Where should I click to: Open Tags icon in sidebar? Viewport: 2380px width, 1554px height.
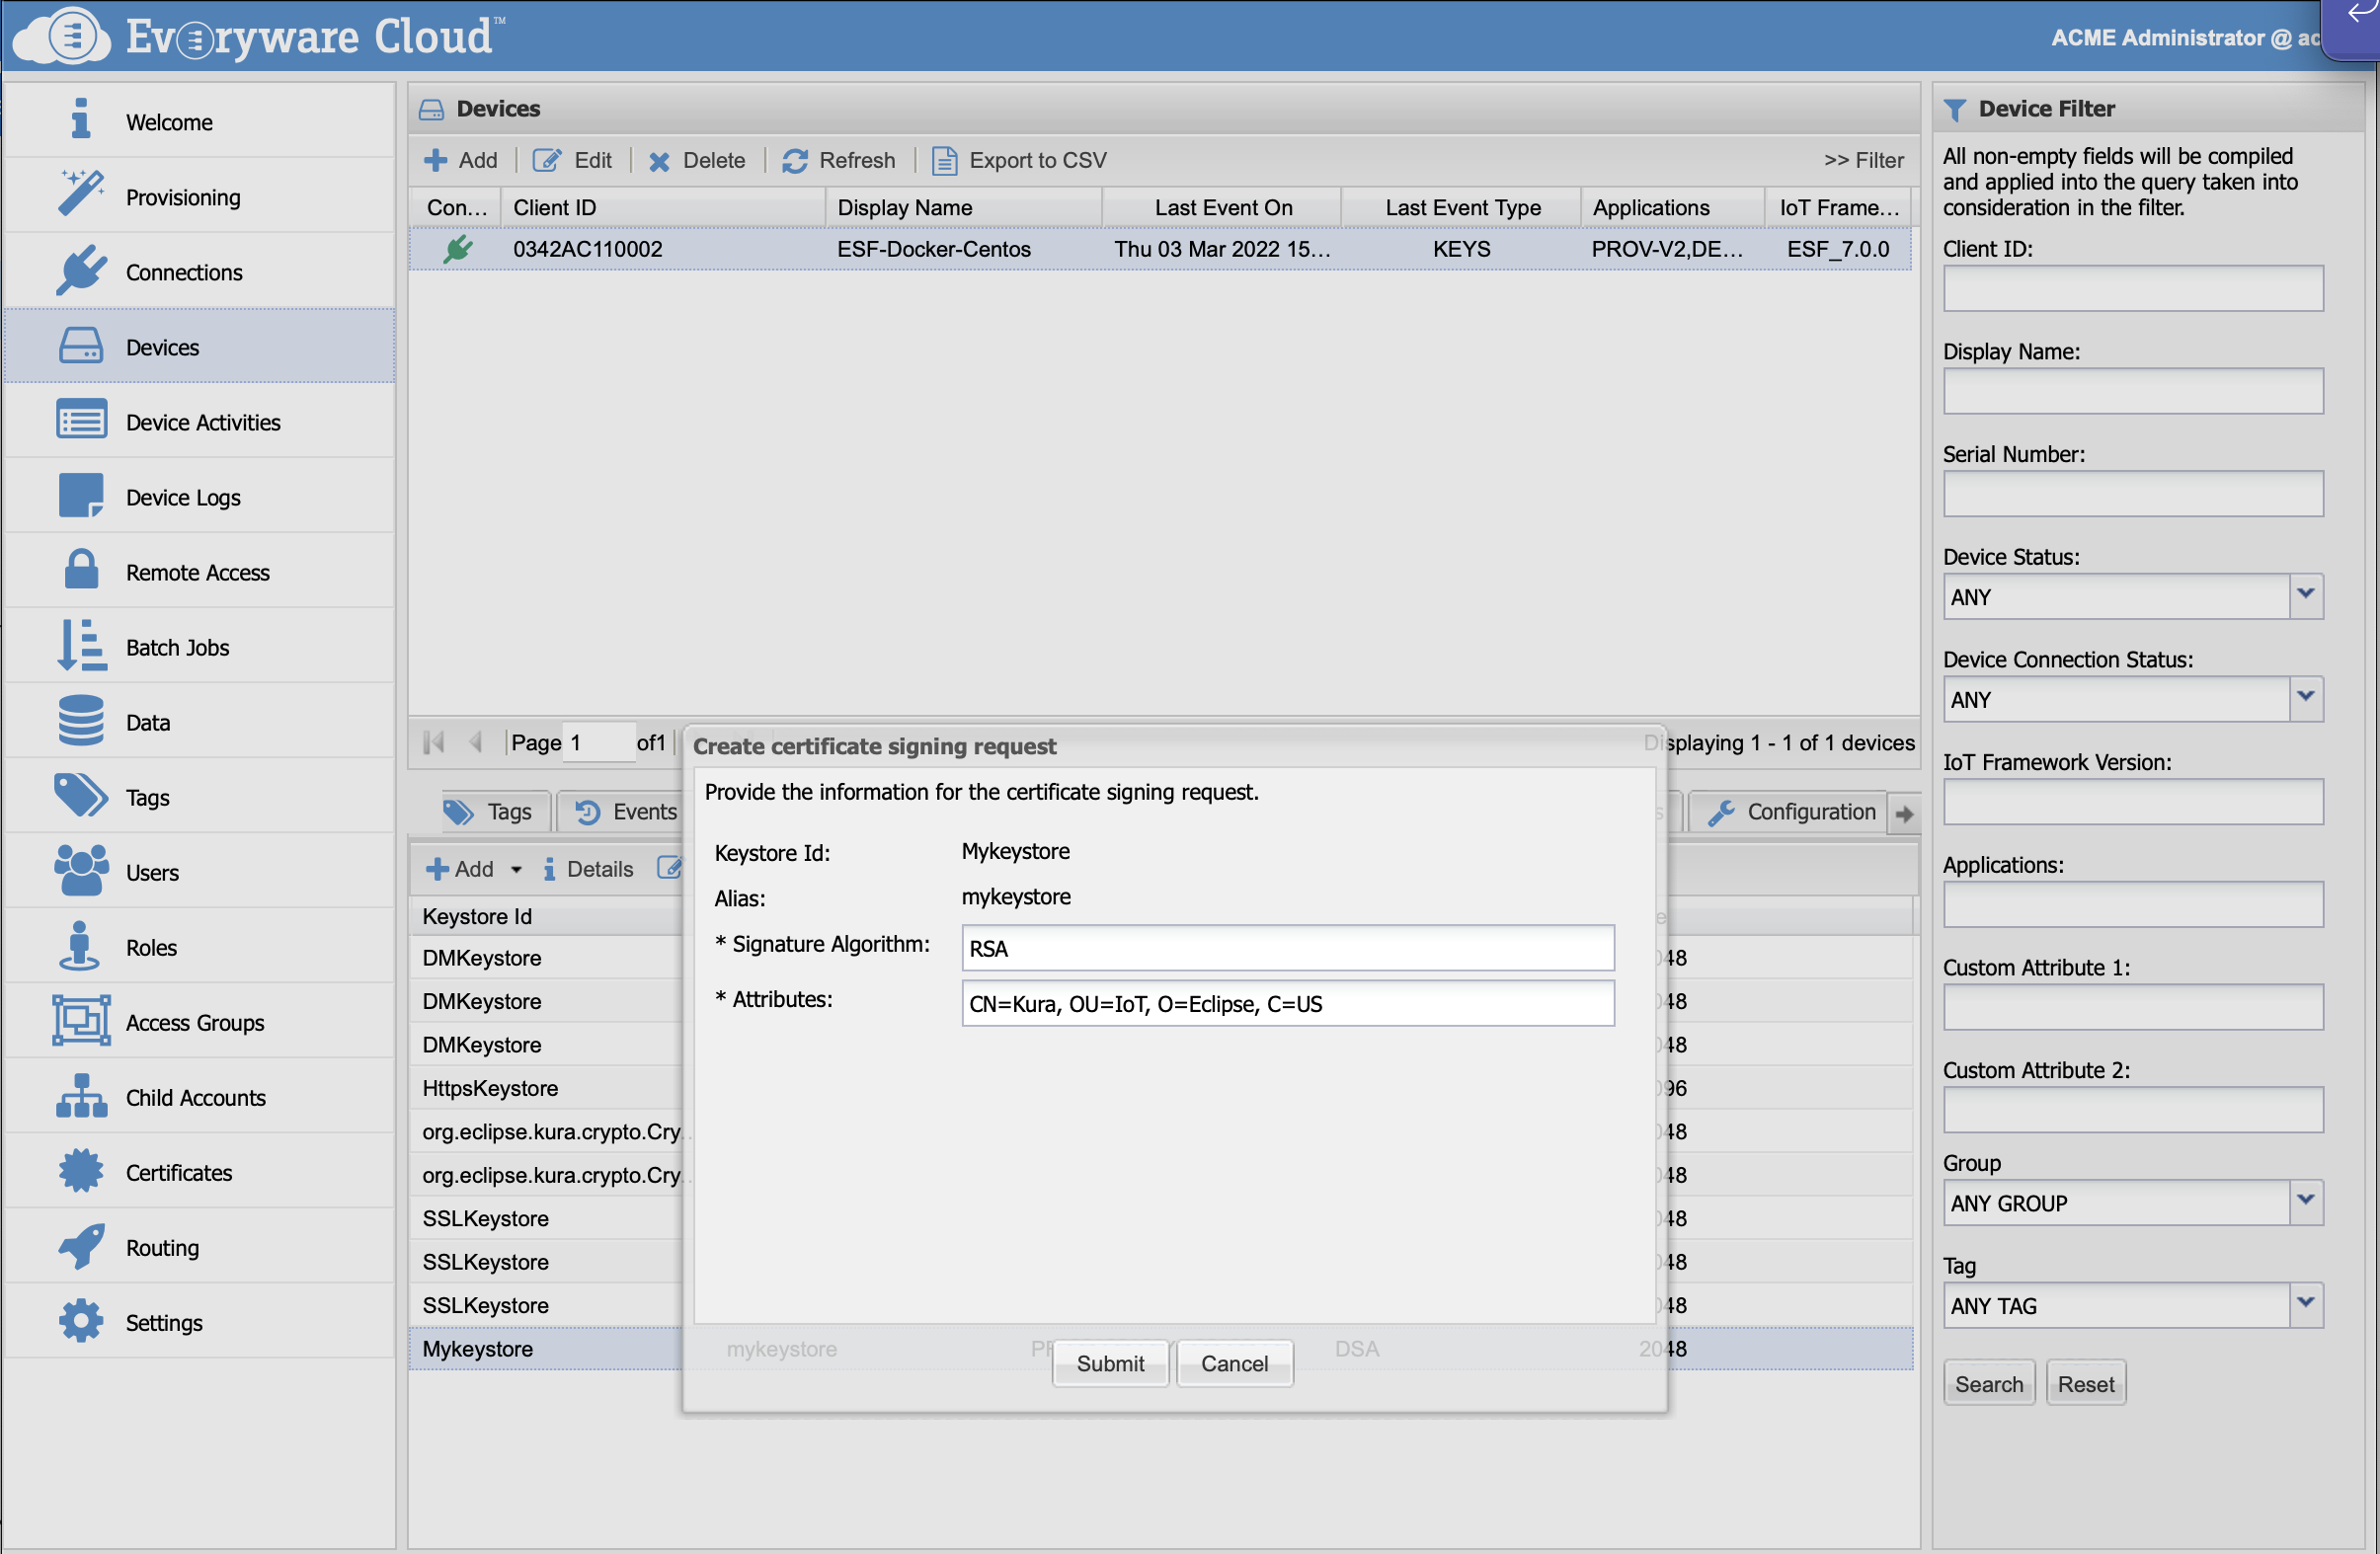point(81,796)
